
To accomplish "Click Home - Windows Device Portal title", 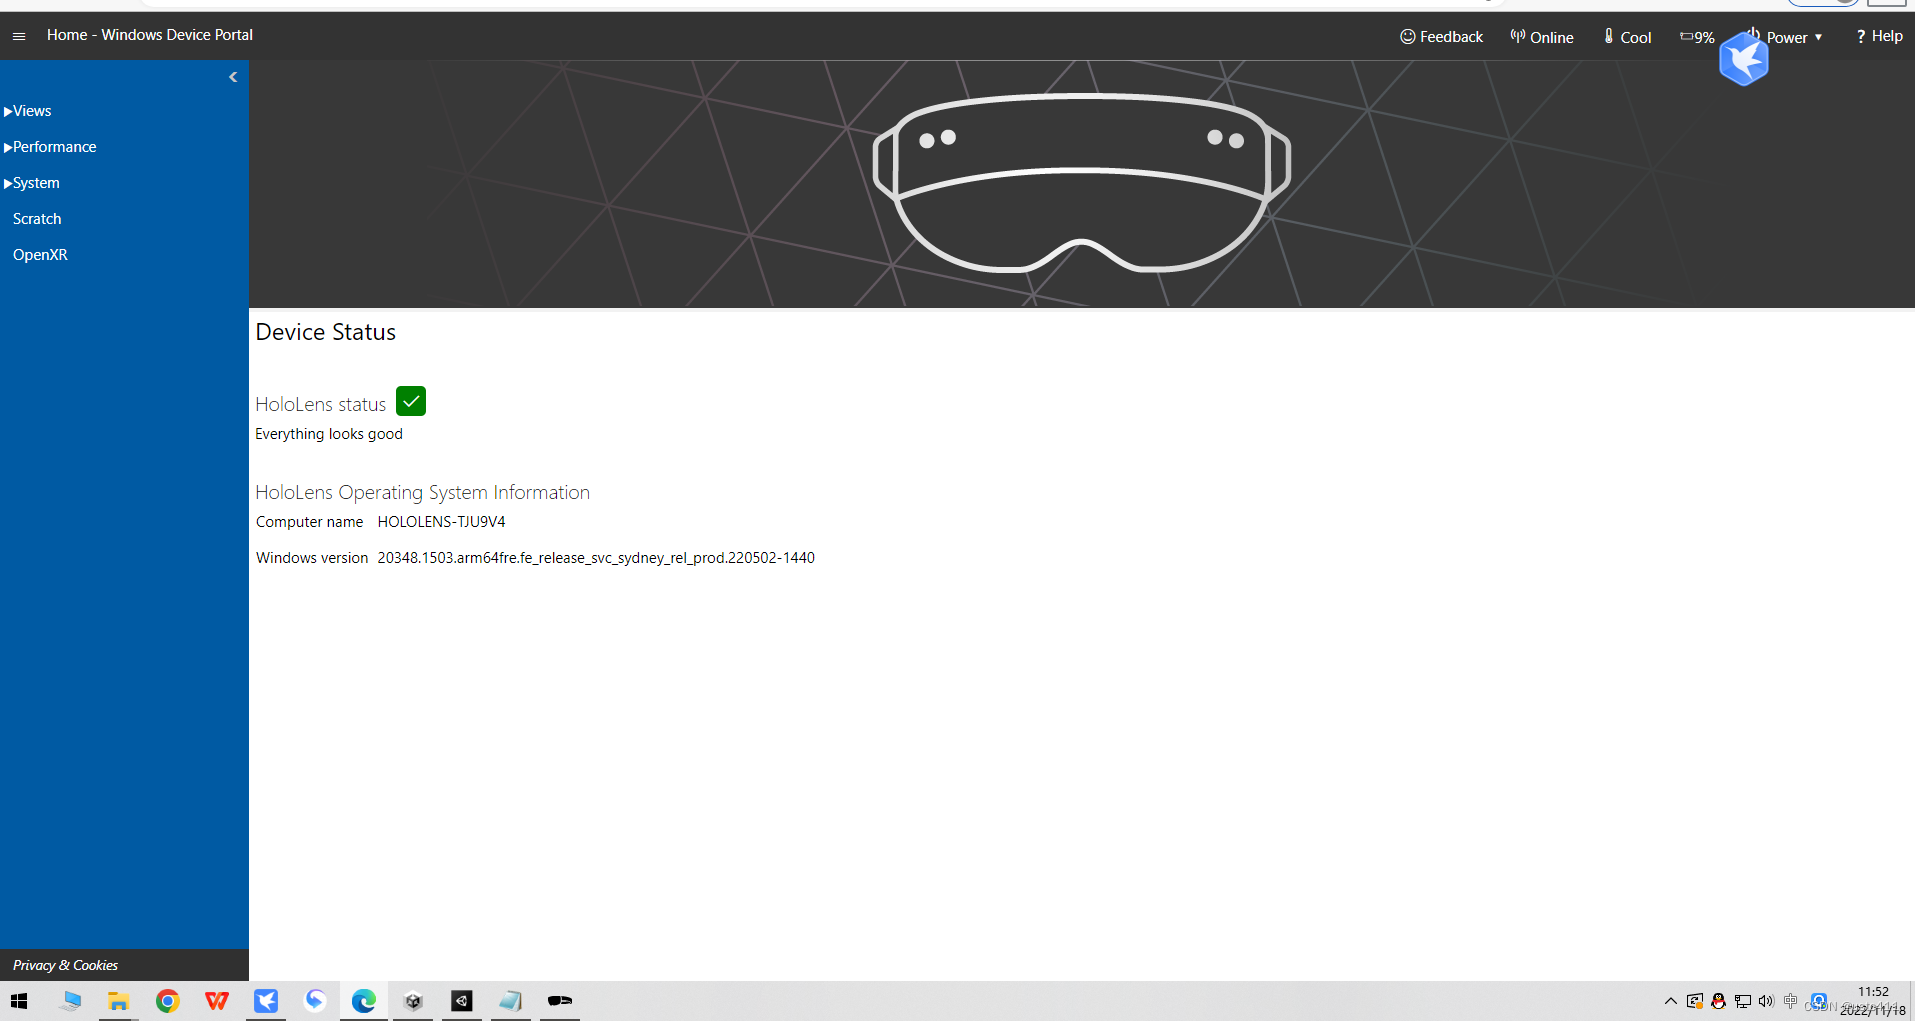I will coord(150,35).
